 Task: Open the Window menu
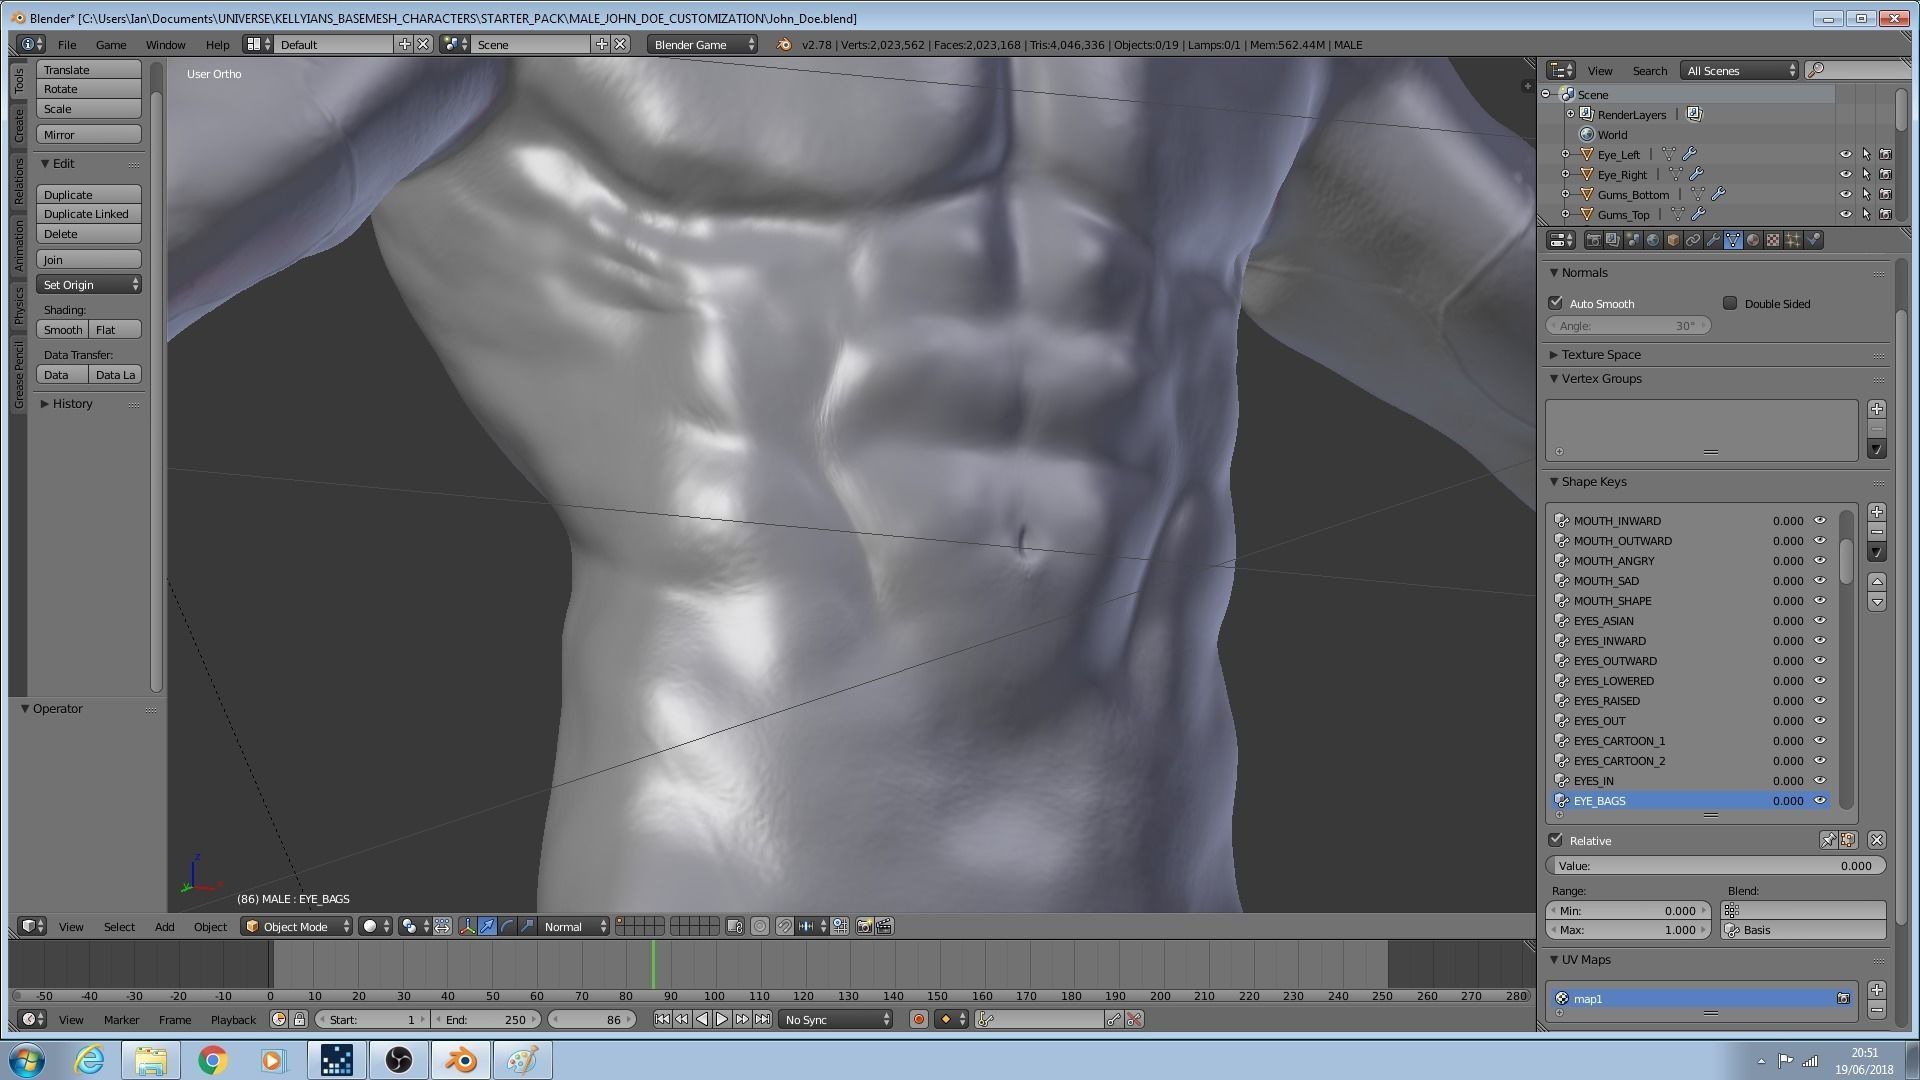pos(165,44)
